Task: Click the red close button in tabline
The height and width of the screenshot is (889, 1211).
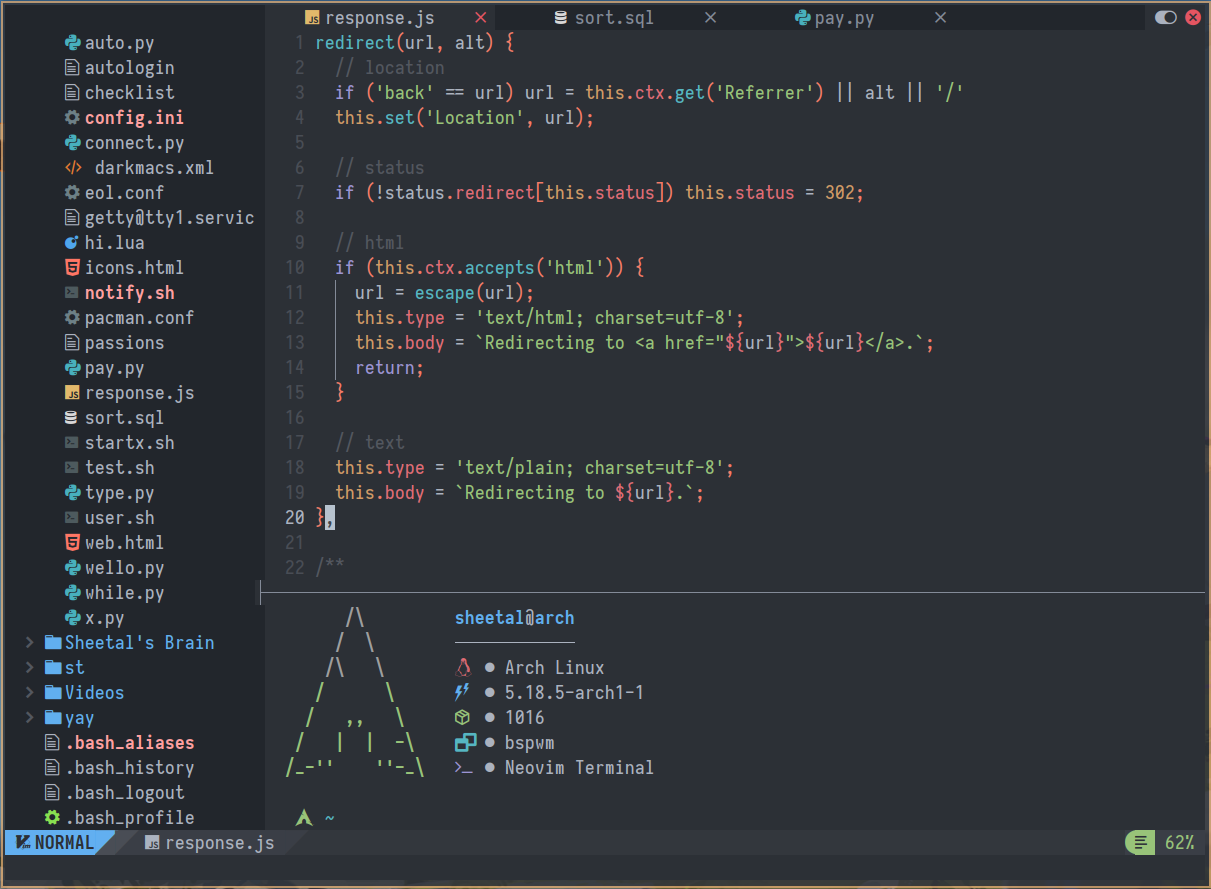Action: pyautogui.click(x=1192, y=17)
